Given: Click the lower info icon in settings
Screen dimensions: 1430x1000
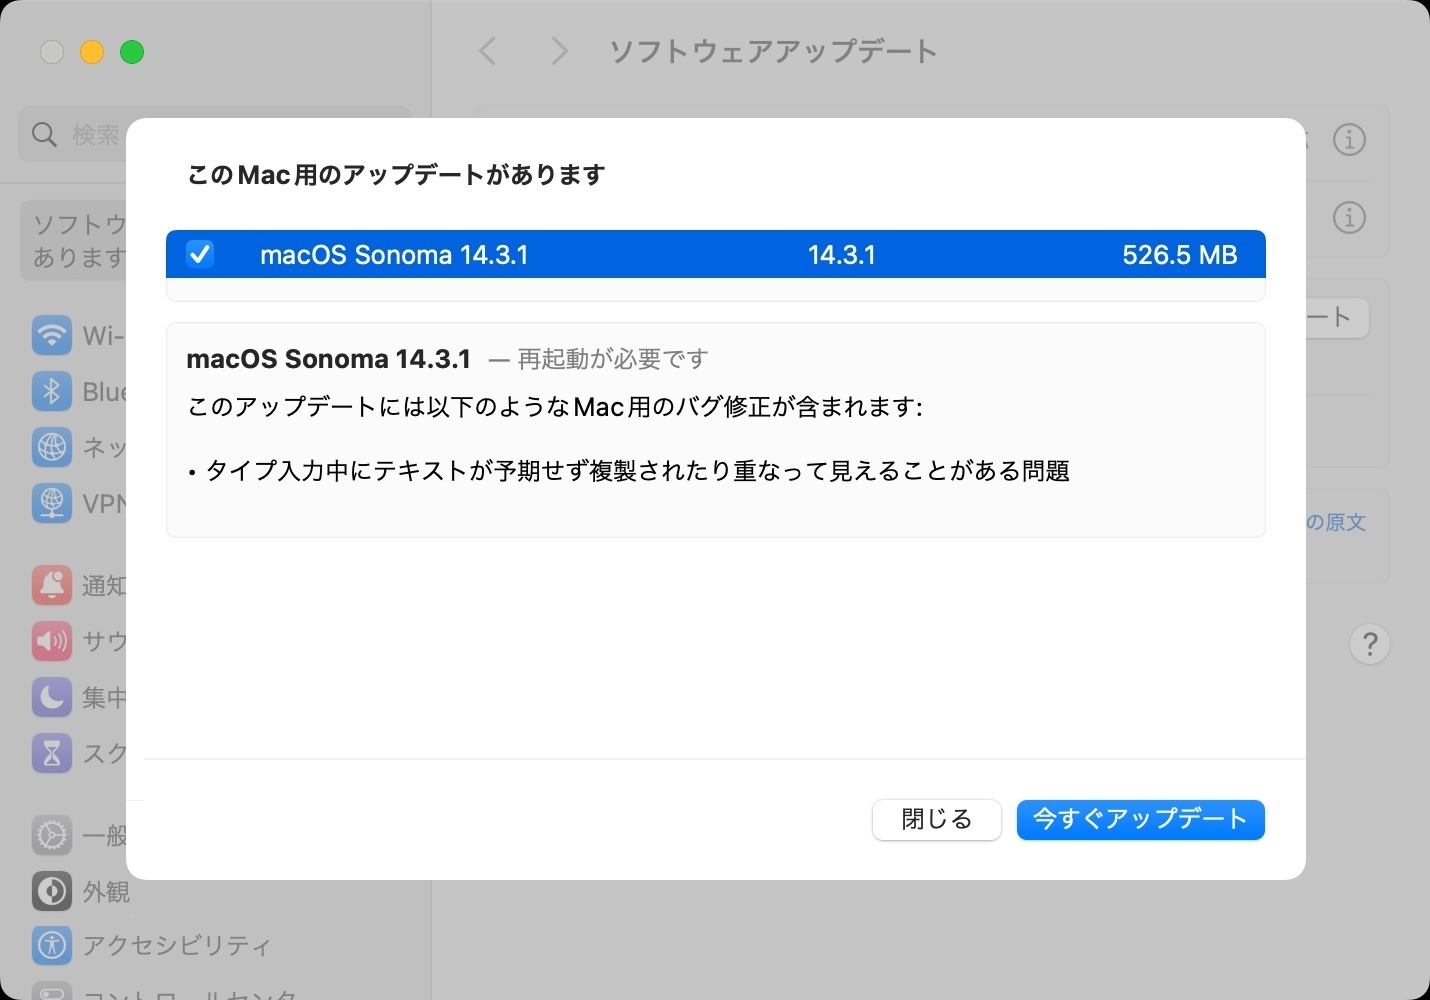Looking at the screenshot, I should point(1349,217).
